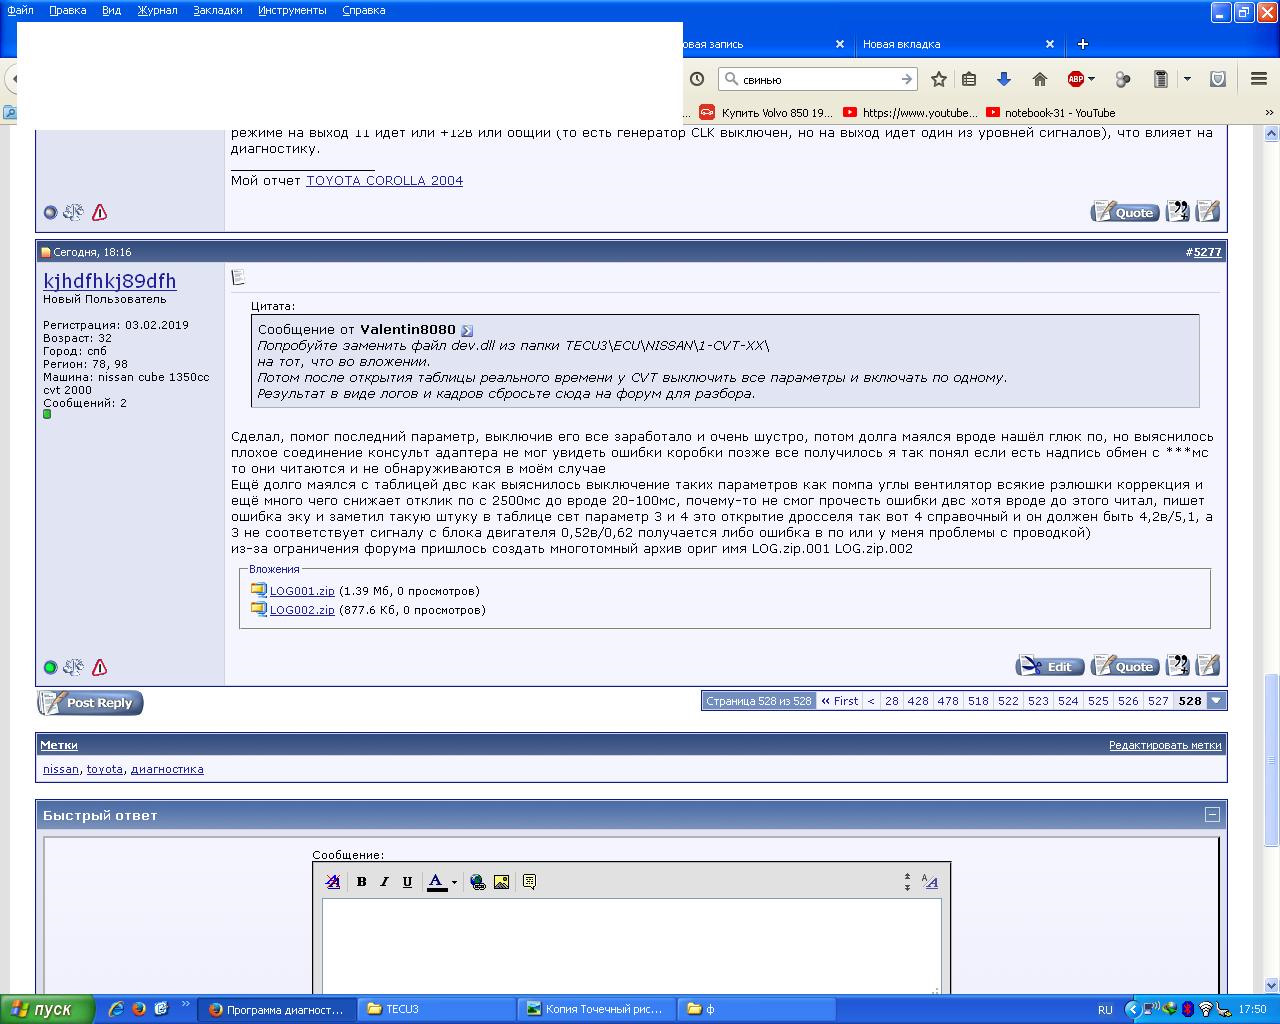Open a new browser tab with plus
Viewport: 1280px width, 1024px height.
tap(1082, 44)
